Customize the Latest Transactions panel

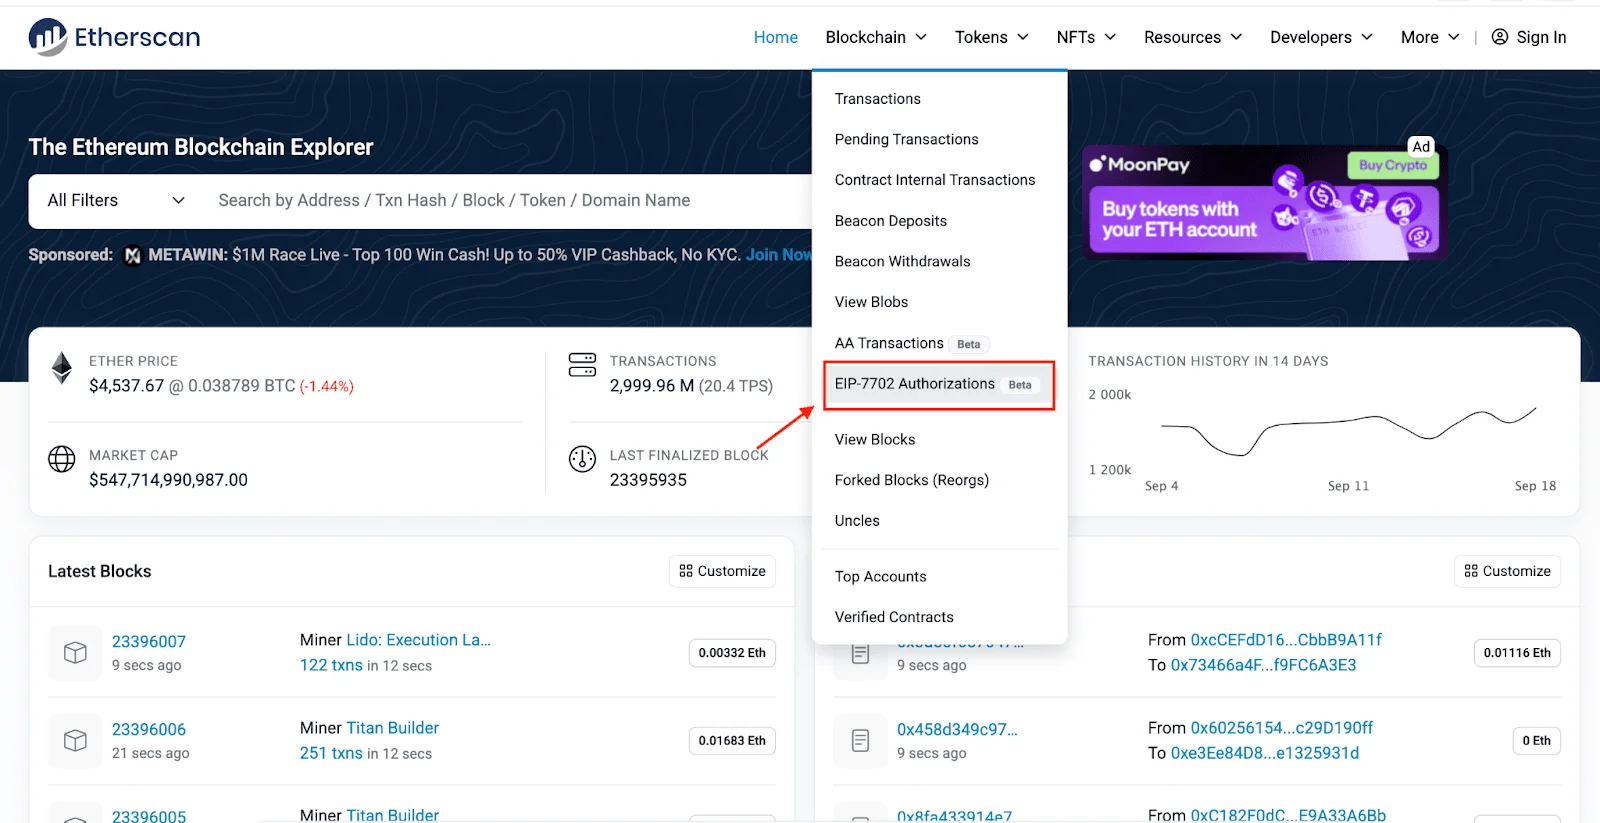(x=1508, y=571)
